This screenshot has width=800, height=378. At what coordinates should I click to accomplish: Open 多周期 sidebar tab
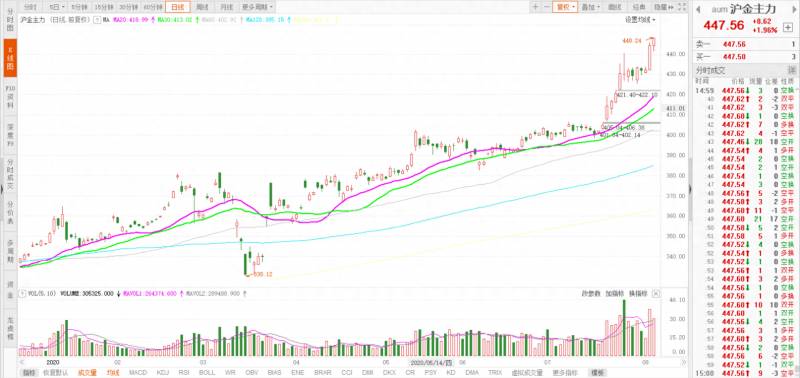click(10, 252)
